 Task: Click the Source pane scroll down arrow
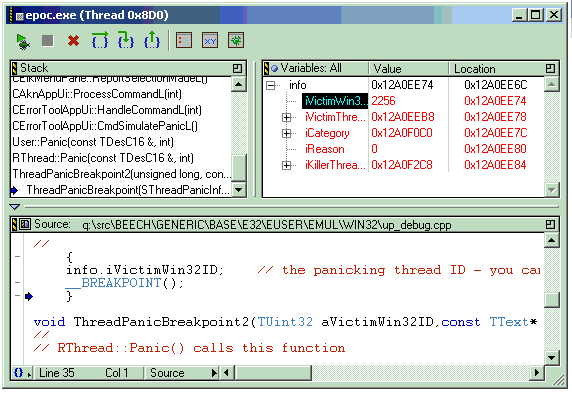coord(551,358)
